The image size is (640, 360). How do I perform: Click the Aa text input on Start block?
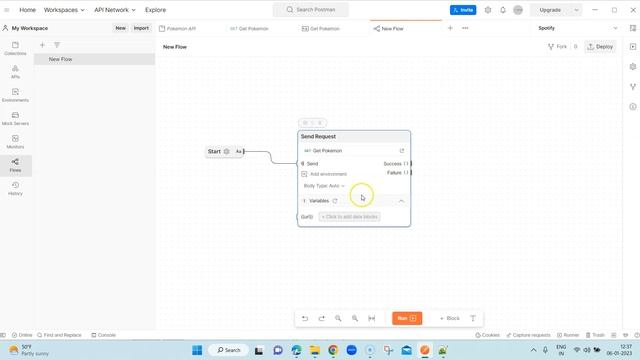(x=239, y=151)
